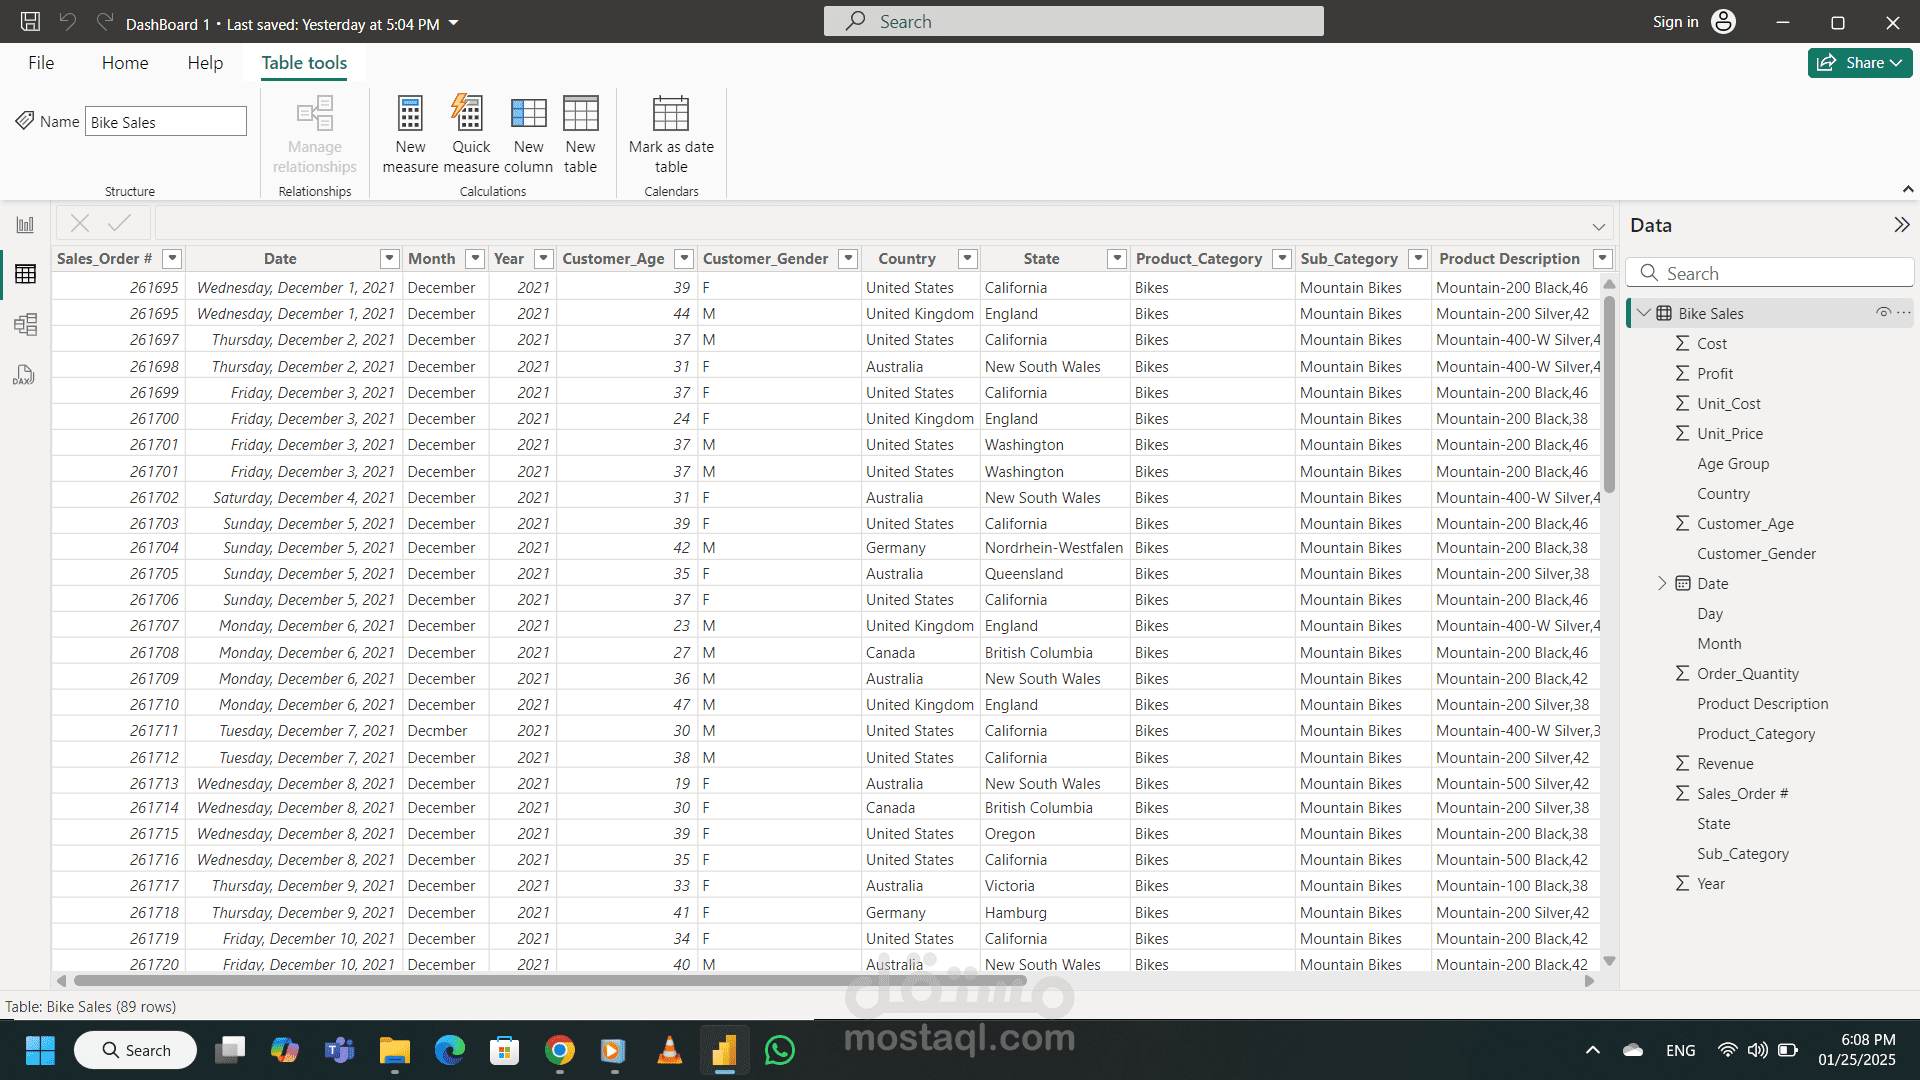
Task: Commit formula with the checkmark icon
Action: [x=120, y=223]
